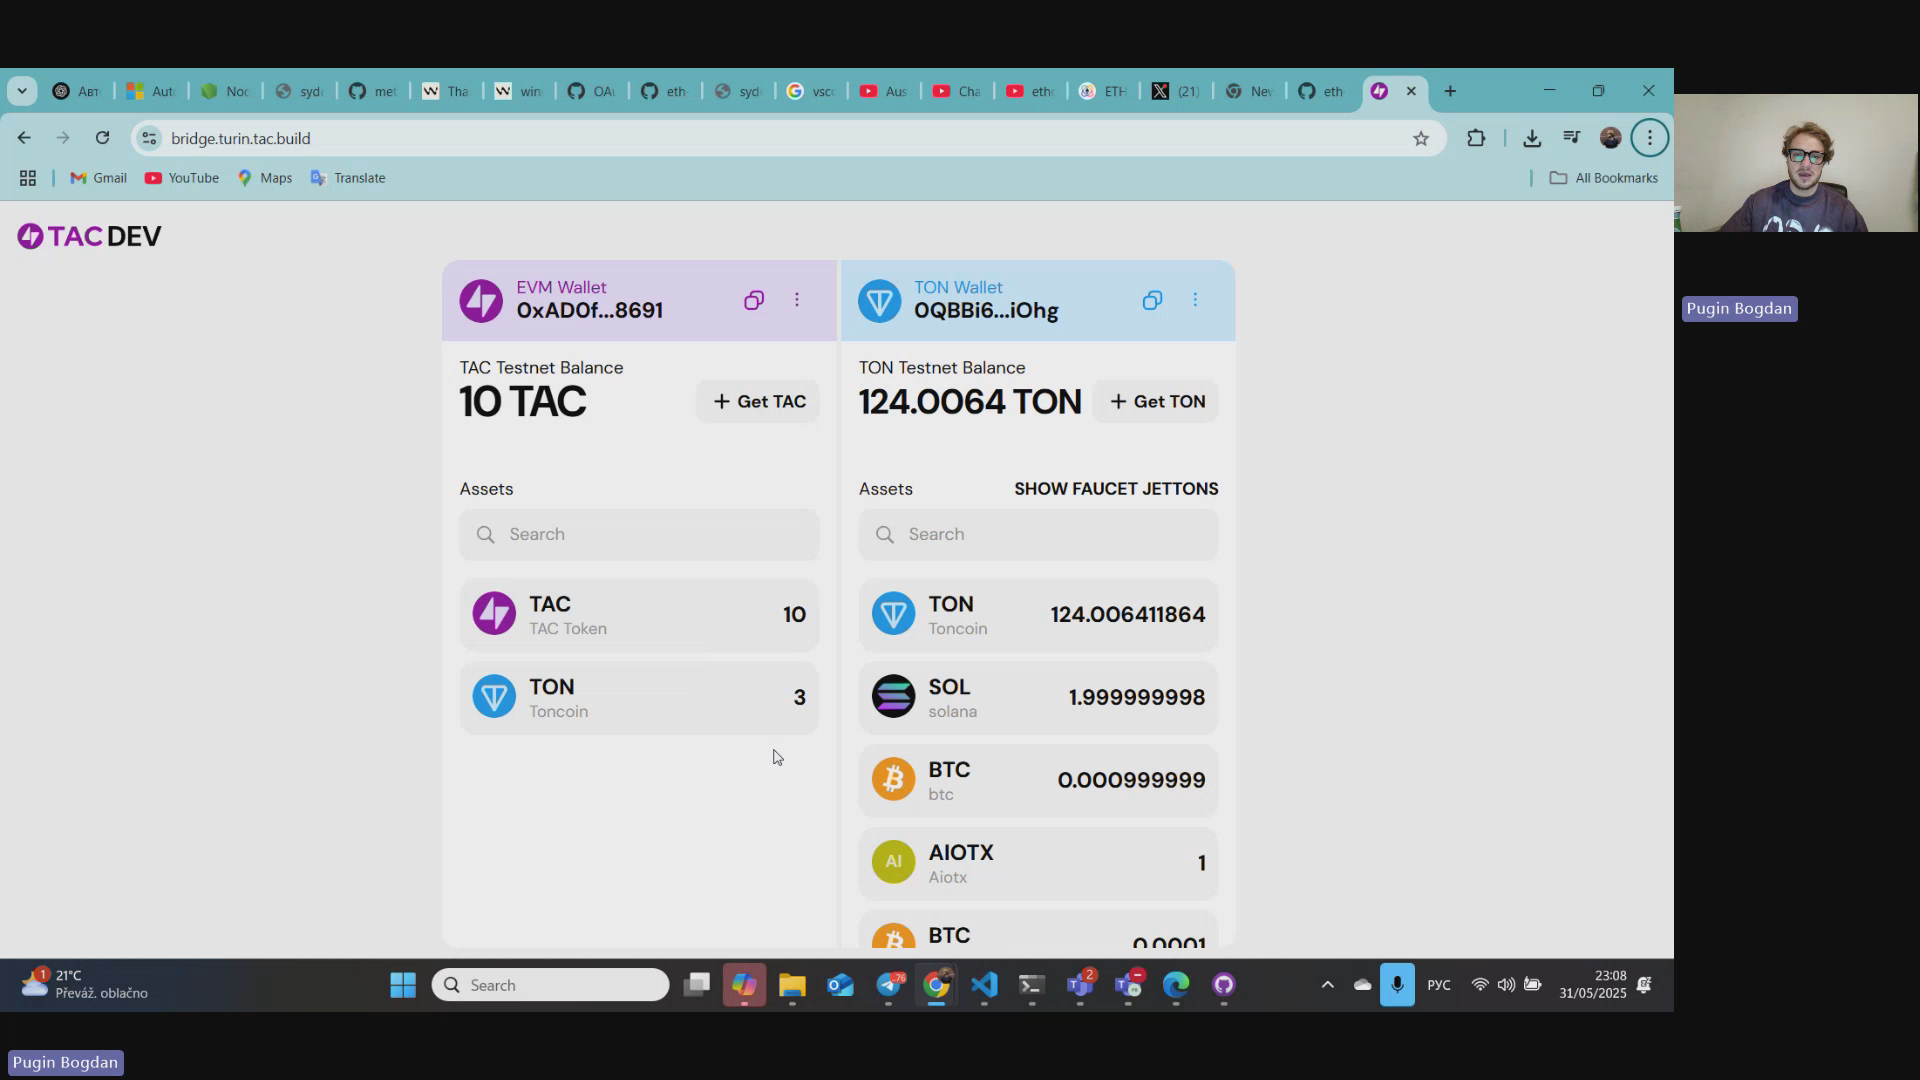1920x1080 pixels.
Task: Switch the РУС keyboard language
Action: coord(1439,985)
